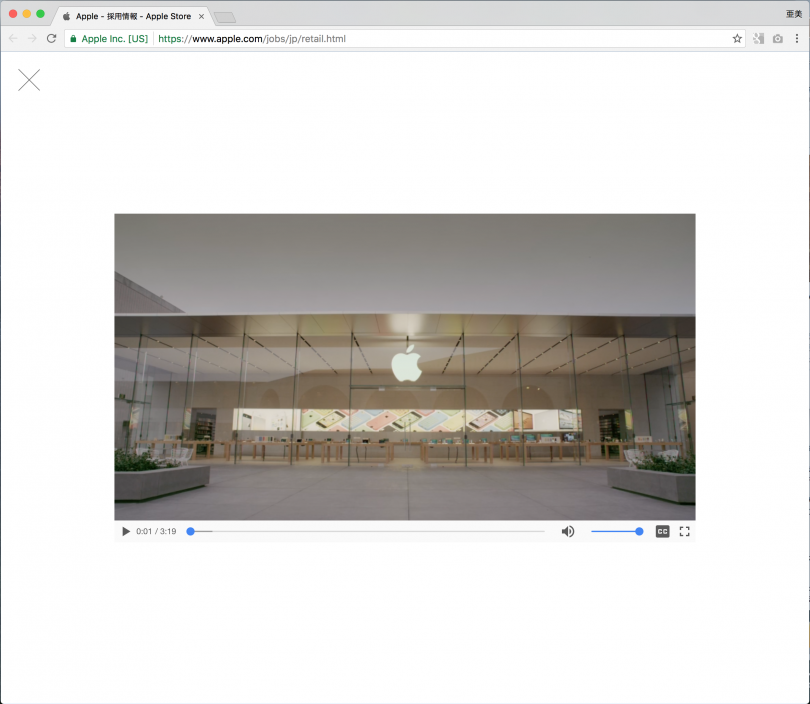810x704 pixels.
Task: Click the green full-screen window button
Action: click(x=40, y=14)
